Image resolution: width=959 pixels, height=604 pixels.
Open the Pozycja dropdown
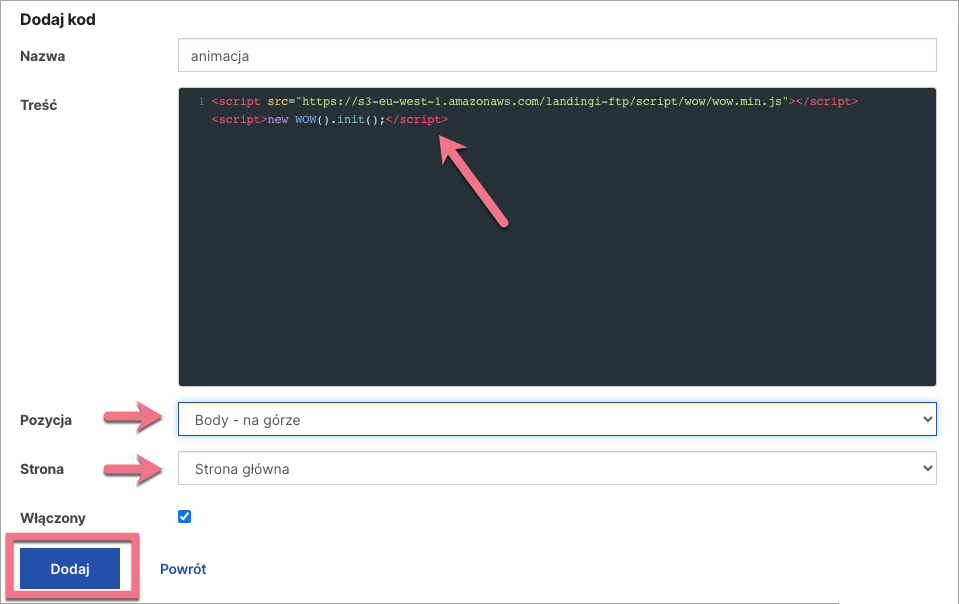tap(556, 419)
